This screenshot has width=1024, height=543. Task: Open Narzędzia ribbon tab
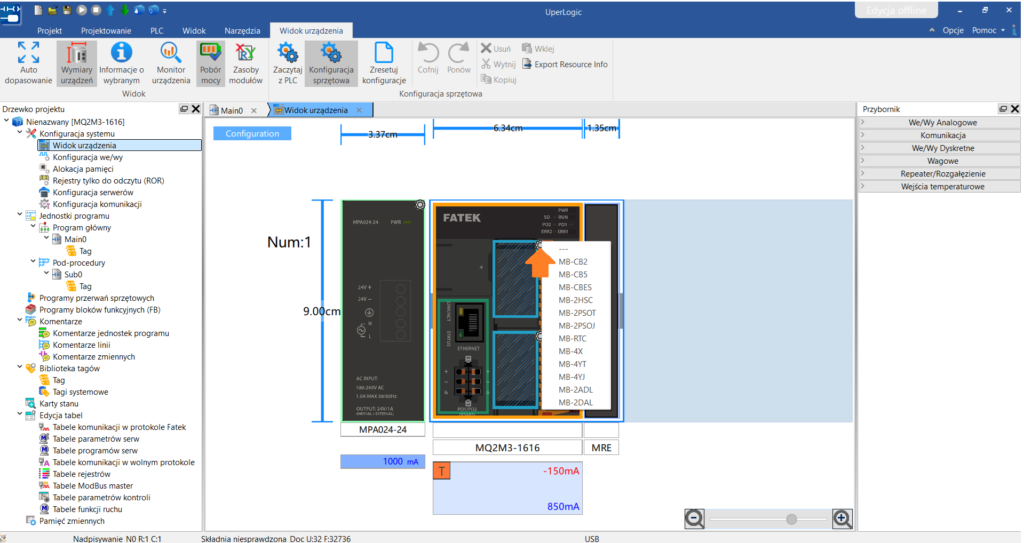click(x=242, y=31)
